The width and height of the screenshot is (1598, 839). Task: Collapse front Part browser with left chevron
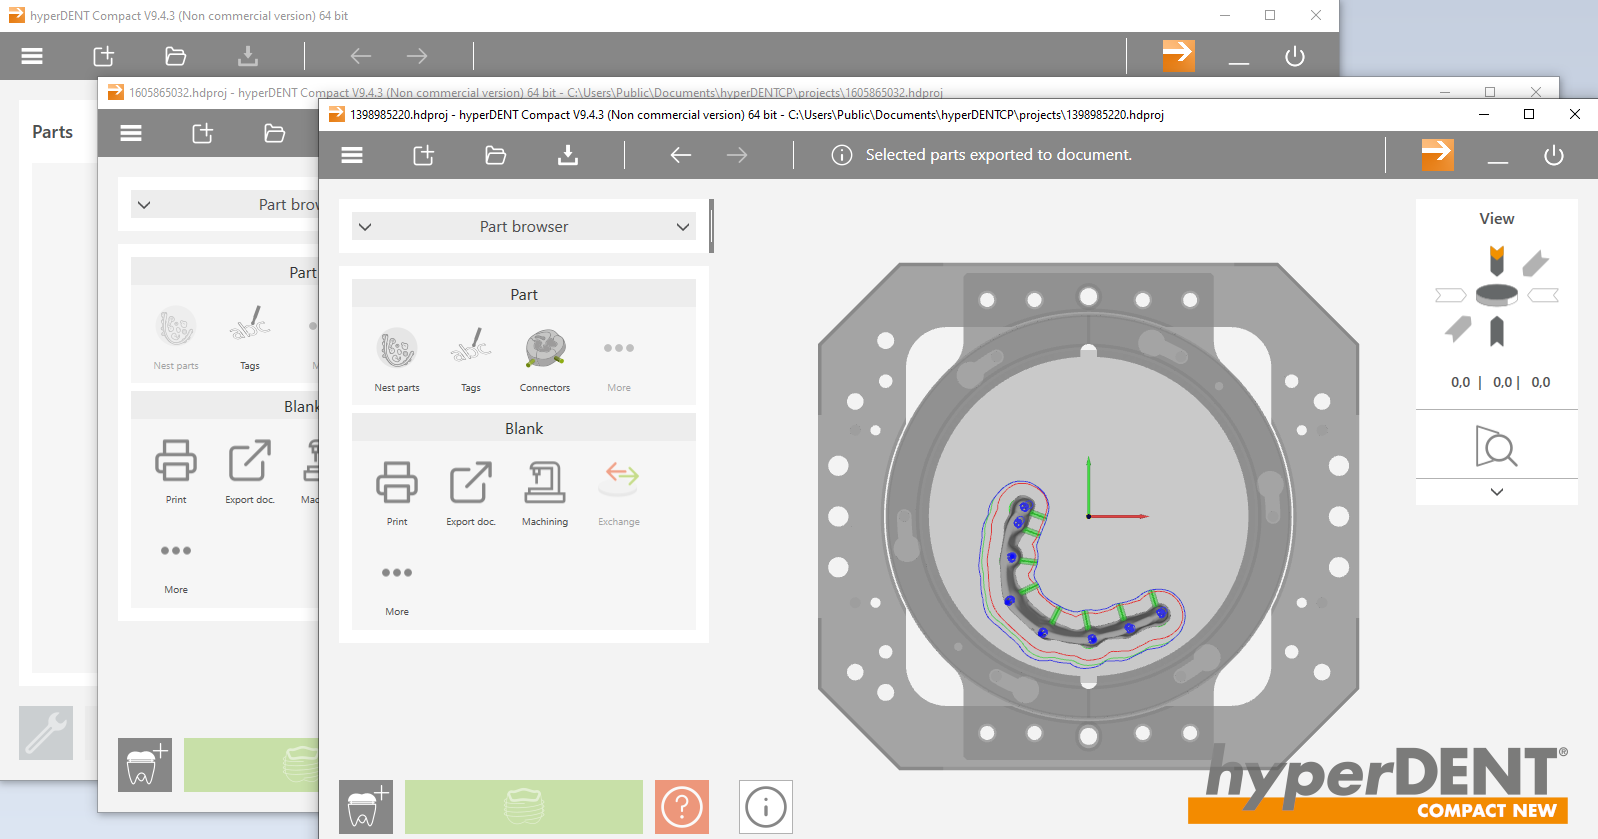coord(365,227)
